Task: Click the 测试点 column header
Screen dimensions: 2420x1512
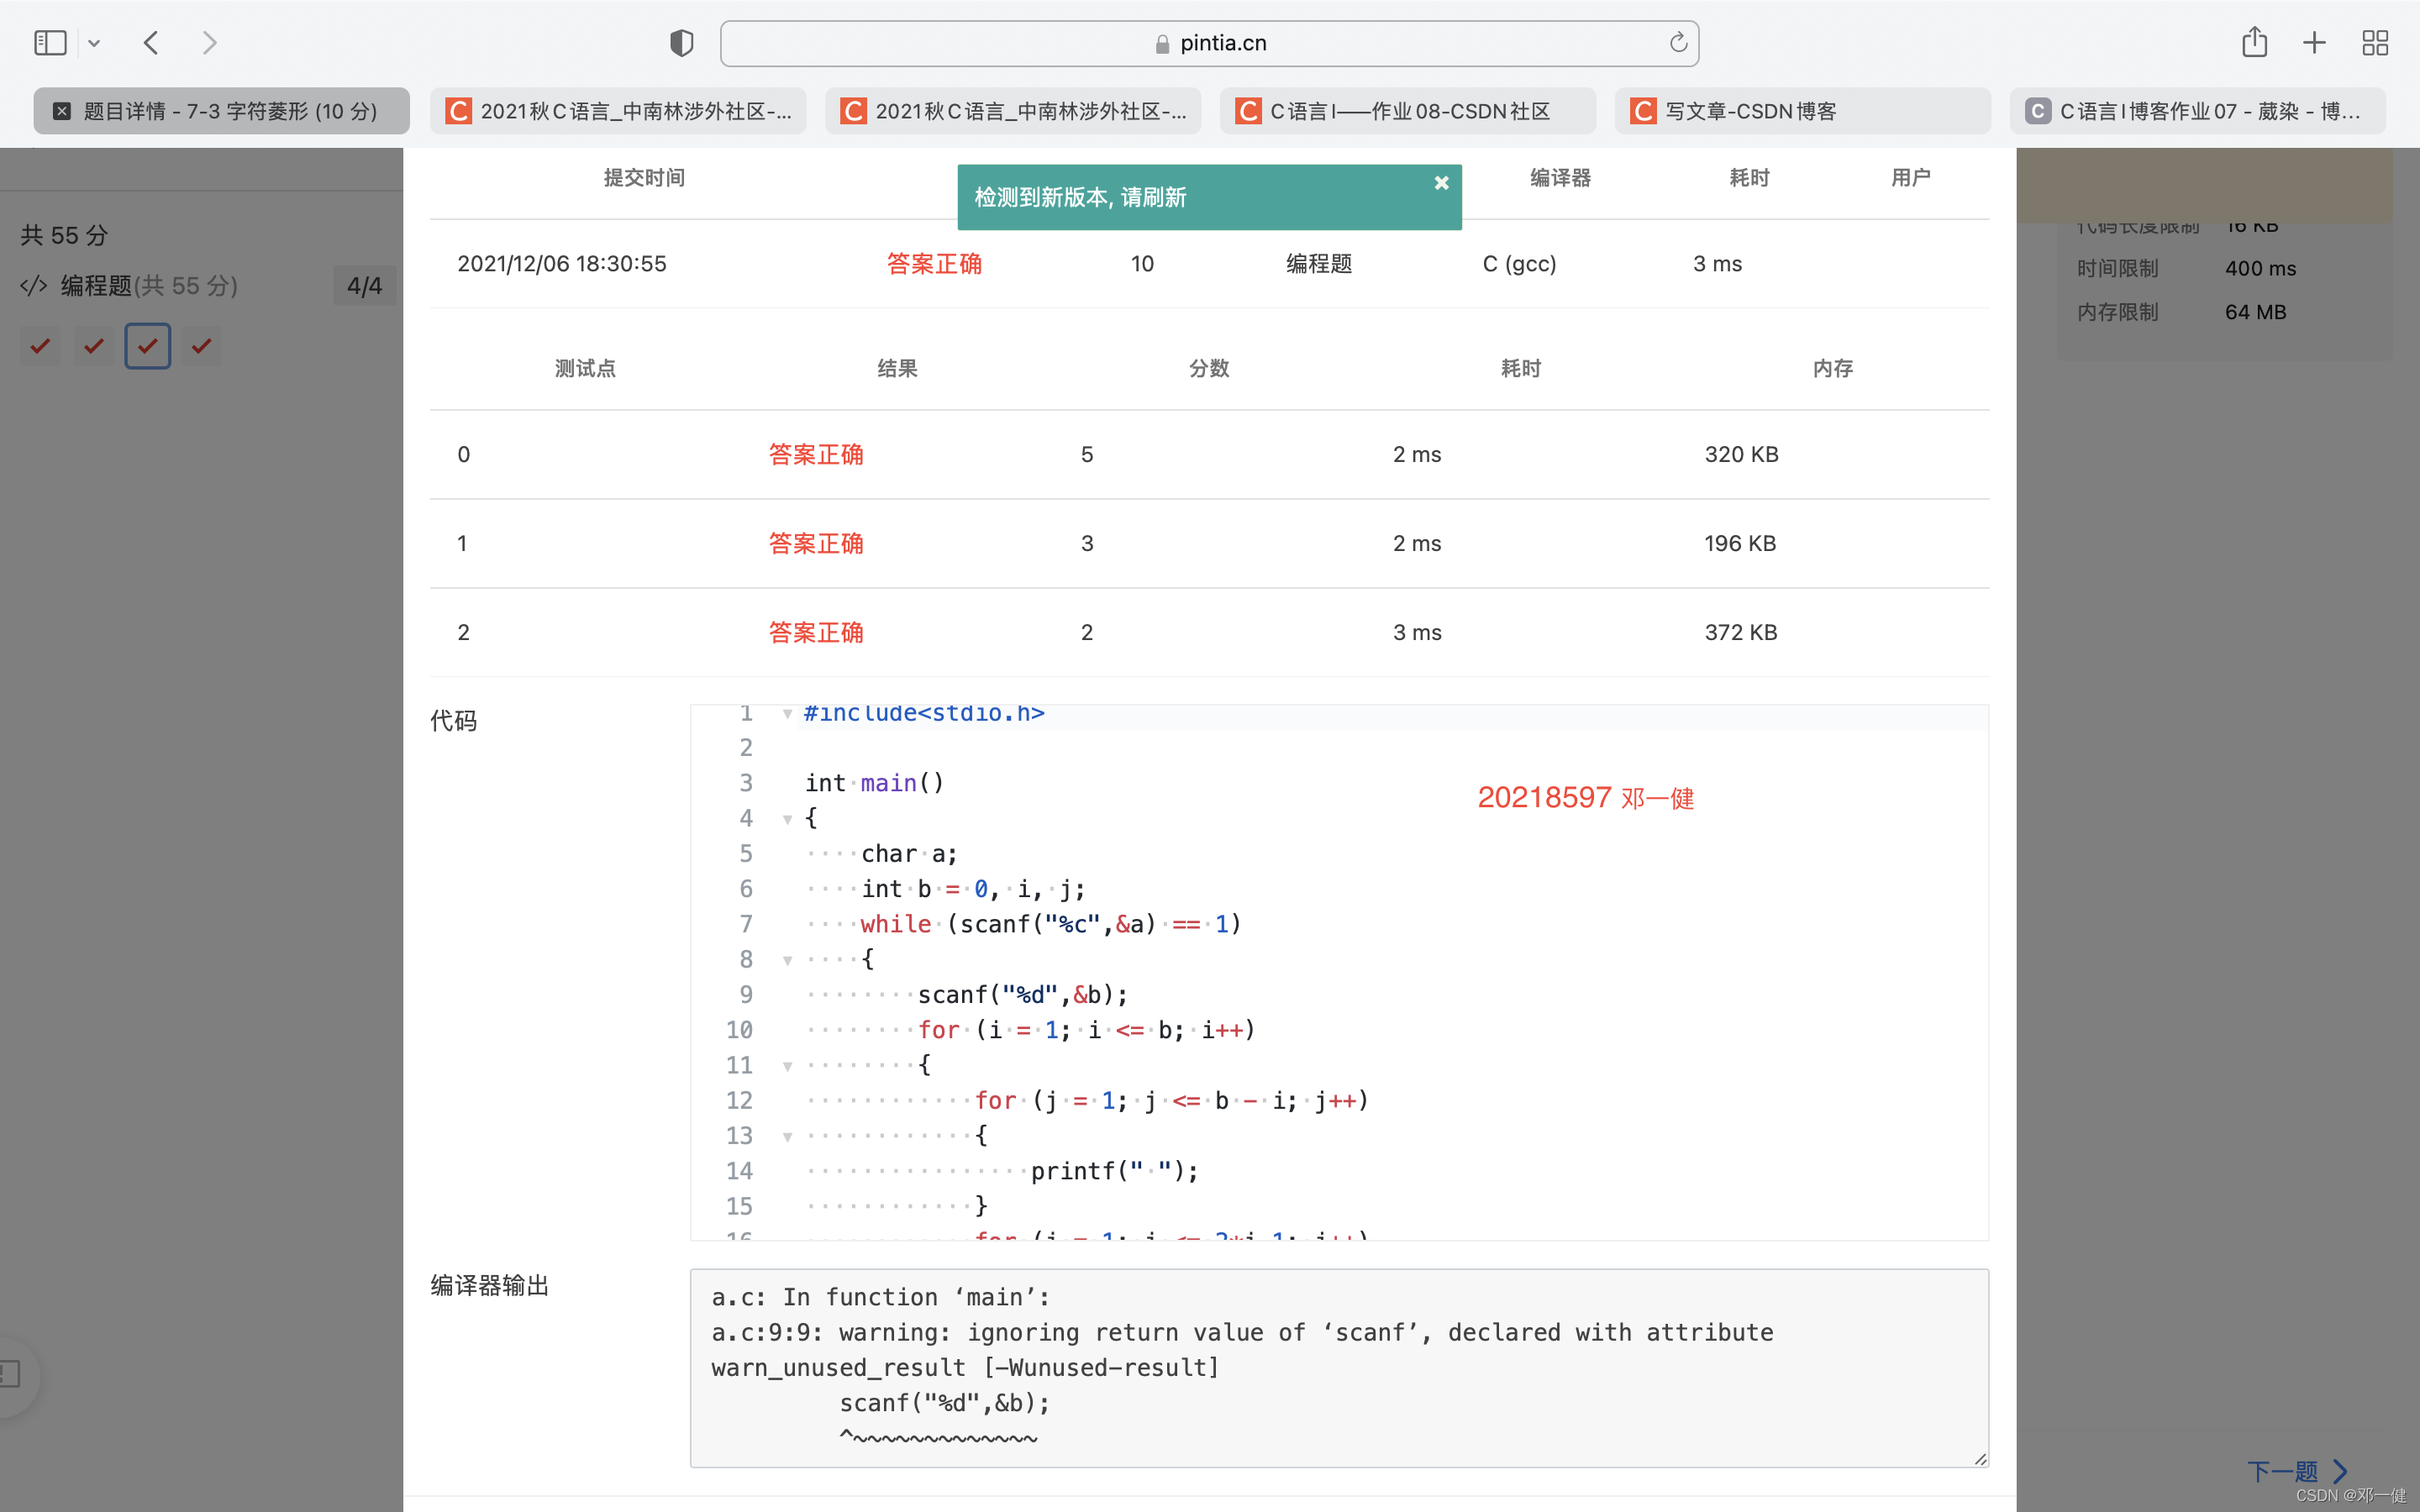Action: click(585, 369)
